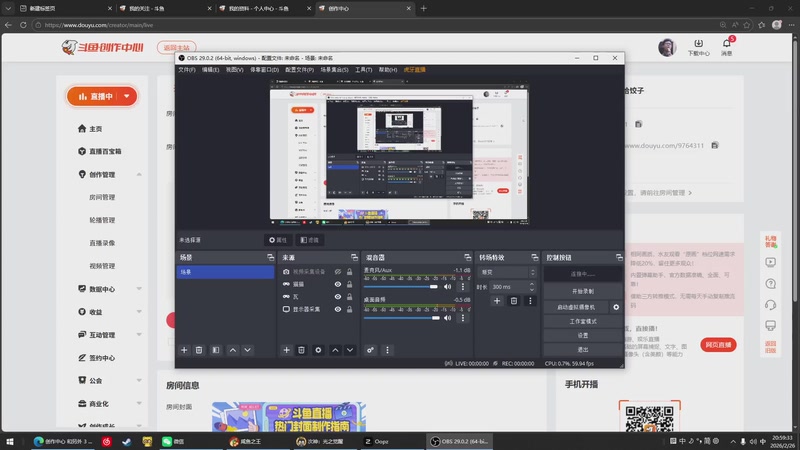The height and width of the screenshot is (450, 800).
Task: Toggle lock on 视频采集设备 source
Action: point(349,272)
